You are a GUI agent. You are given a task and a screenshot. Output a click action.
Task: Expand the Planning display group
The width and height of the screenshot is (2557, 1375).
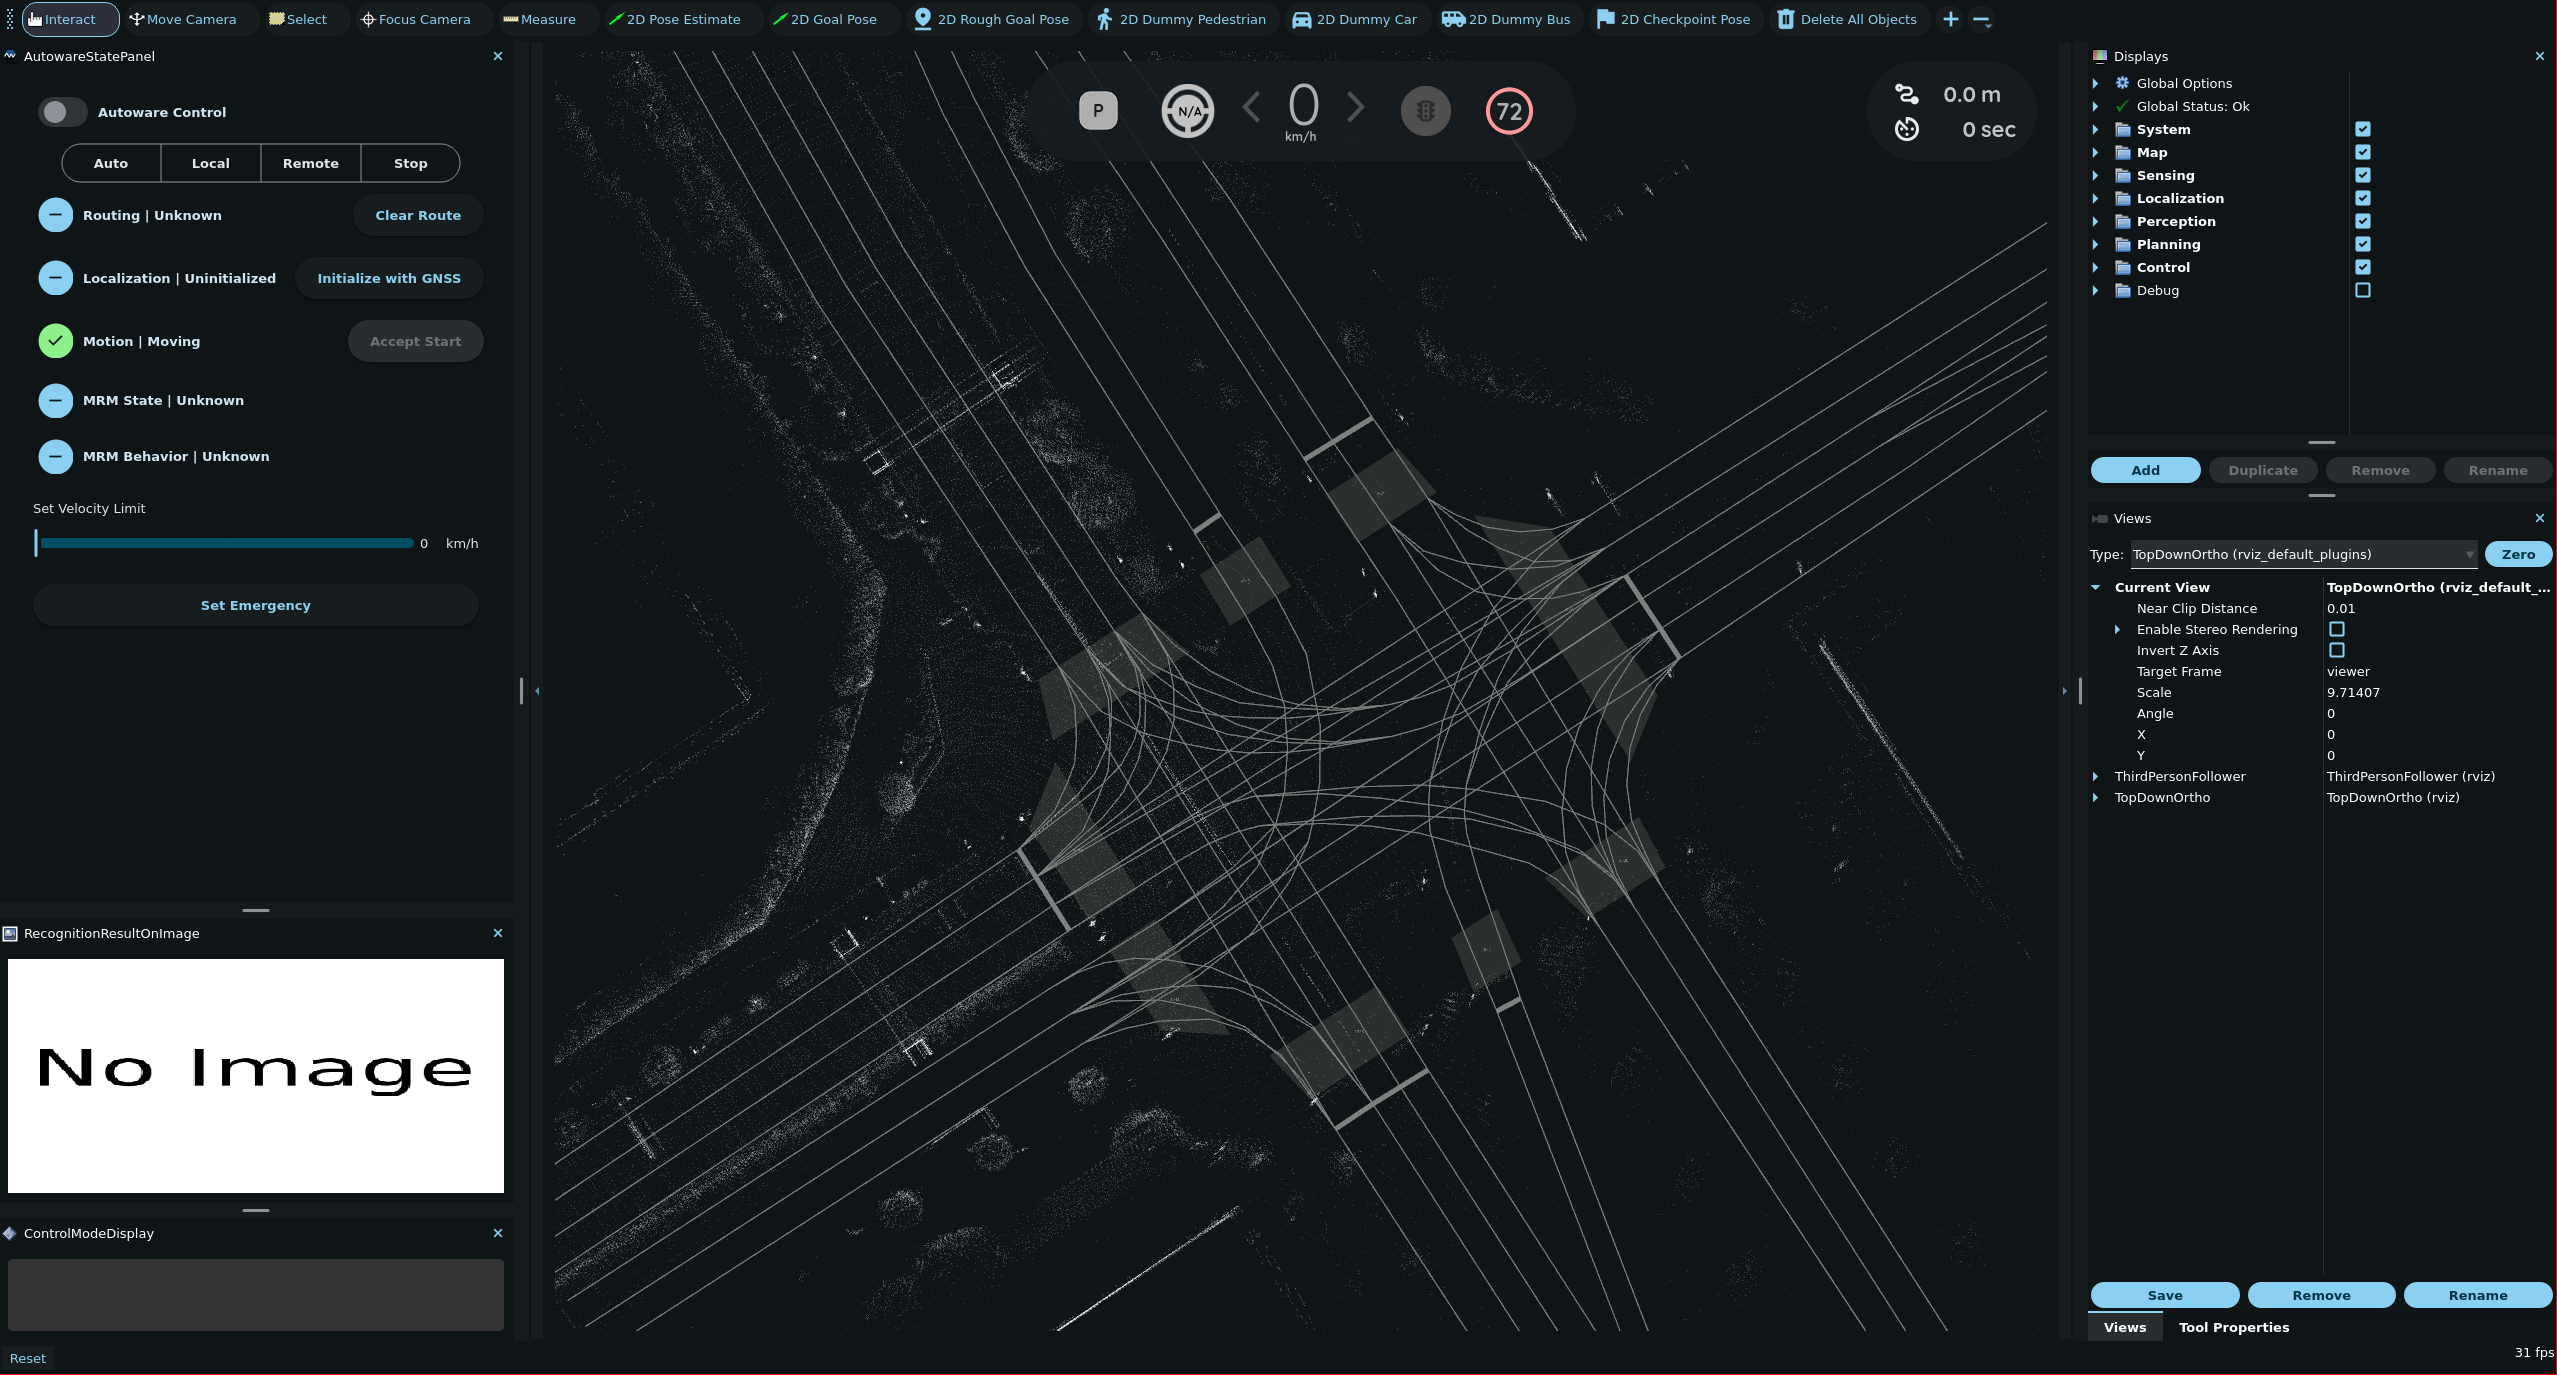(x=2095, y=244)
